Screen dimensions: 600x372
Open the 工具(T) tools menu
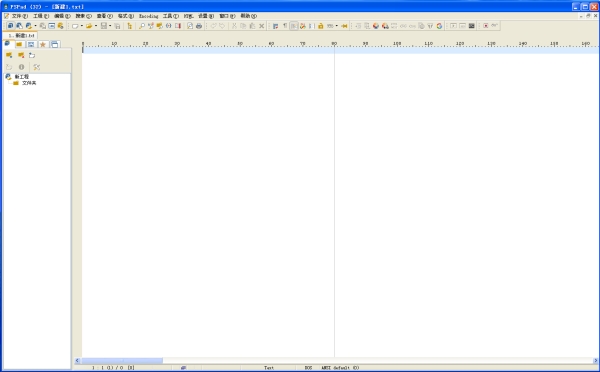(170, 16)
